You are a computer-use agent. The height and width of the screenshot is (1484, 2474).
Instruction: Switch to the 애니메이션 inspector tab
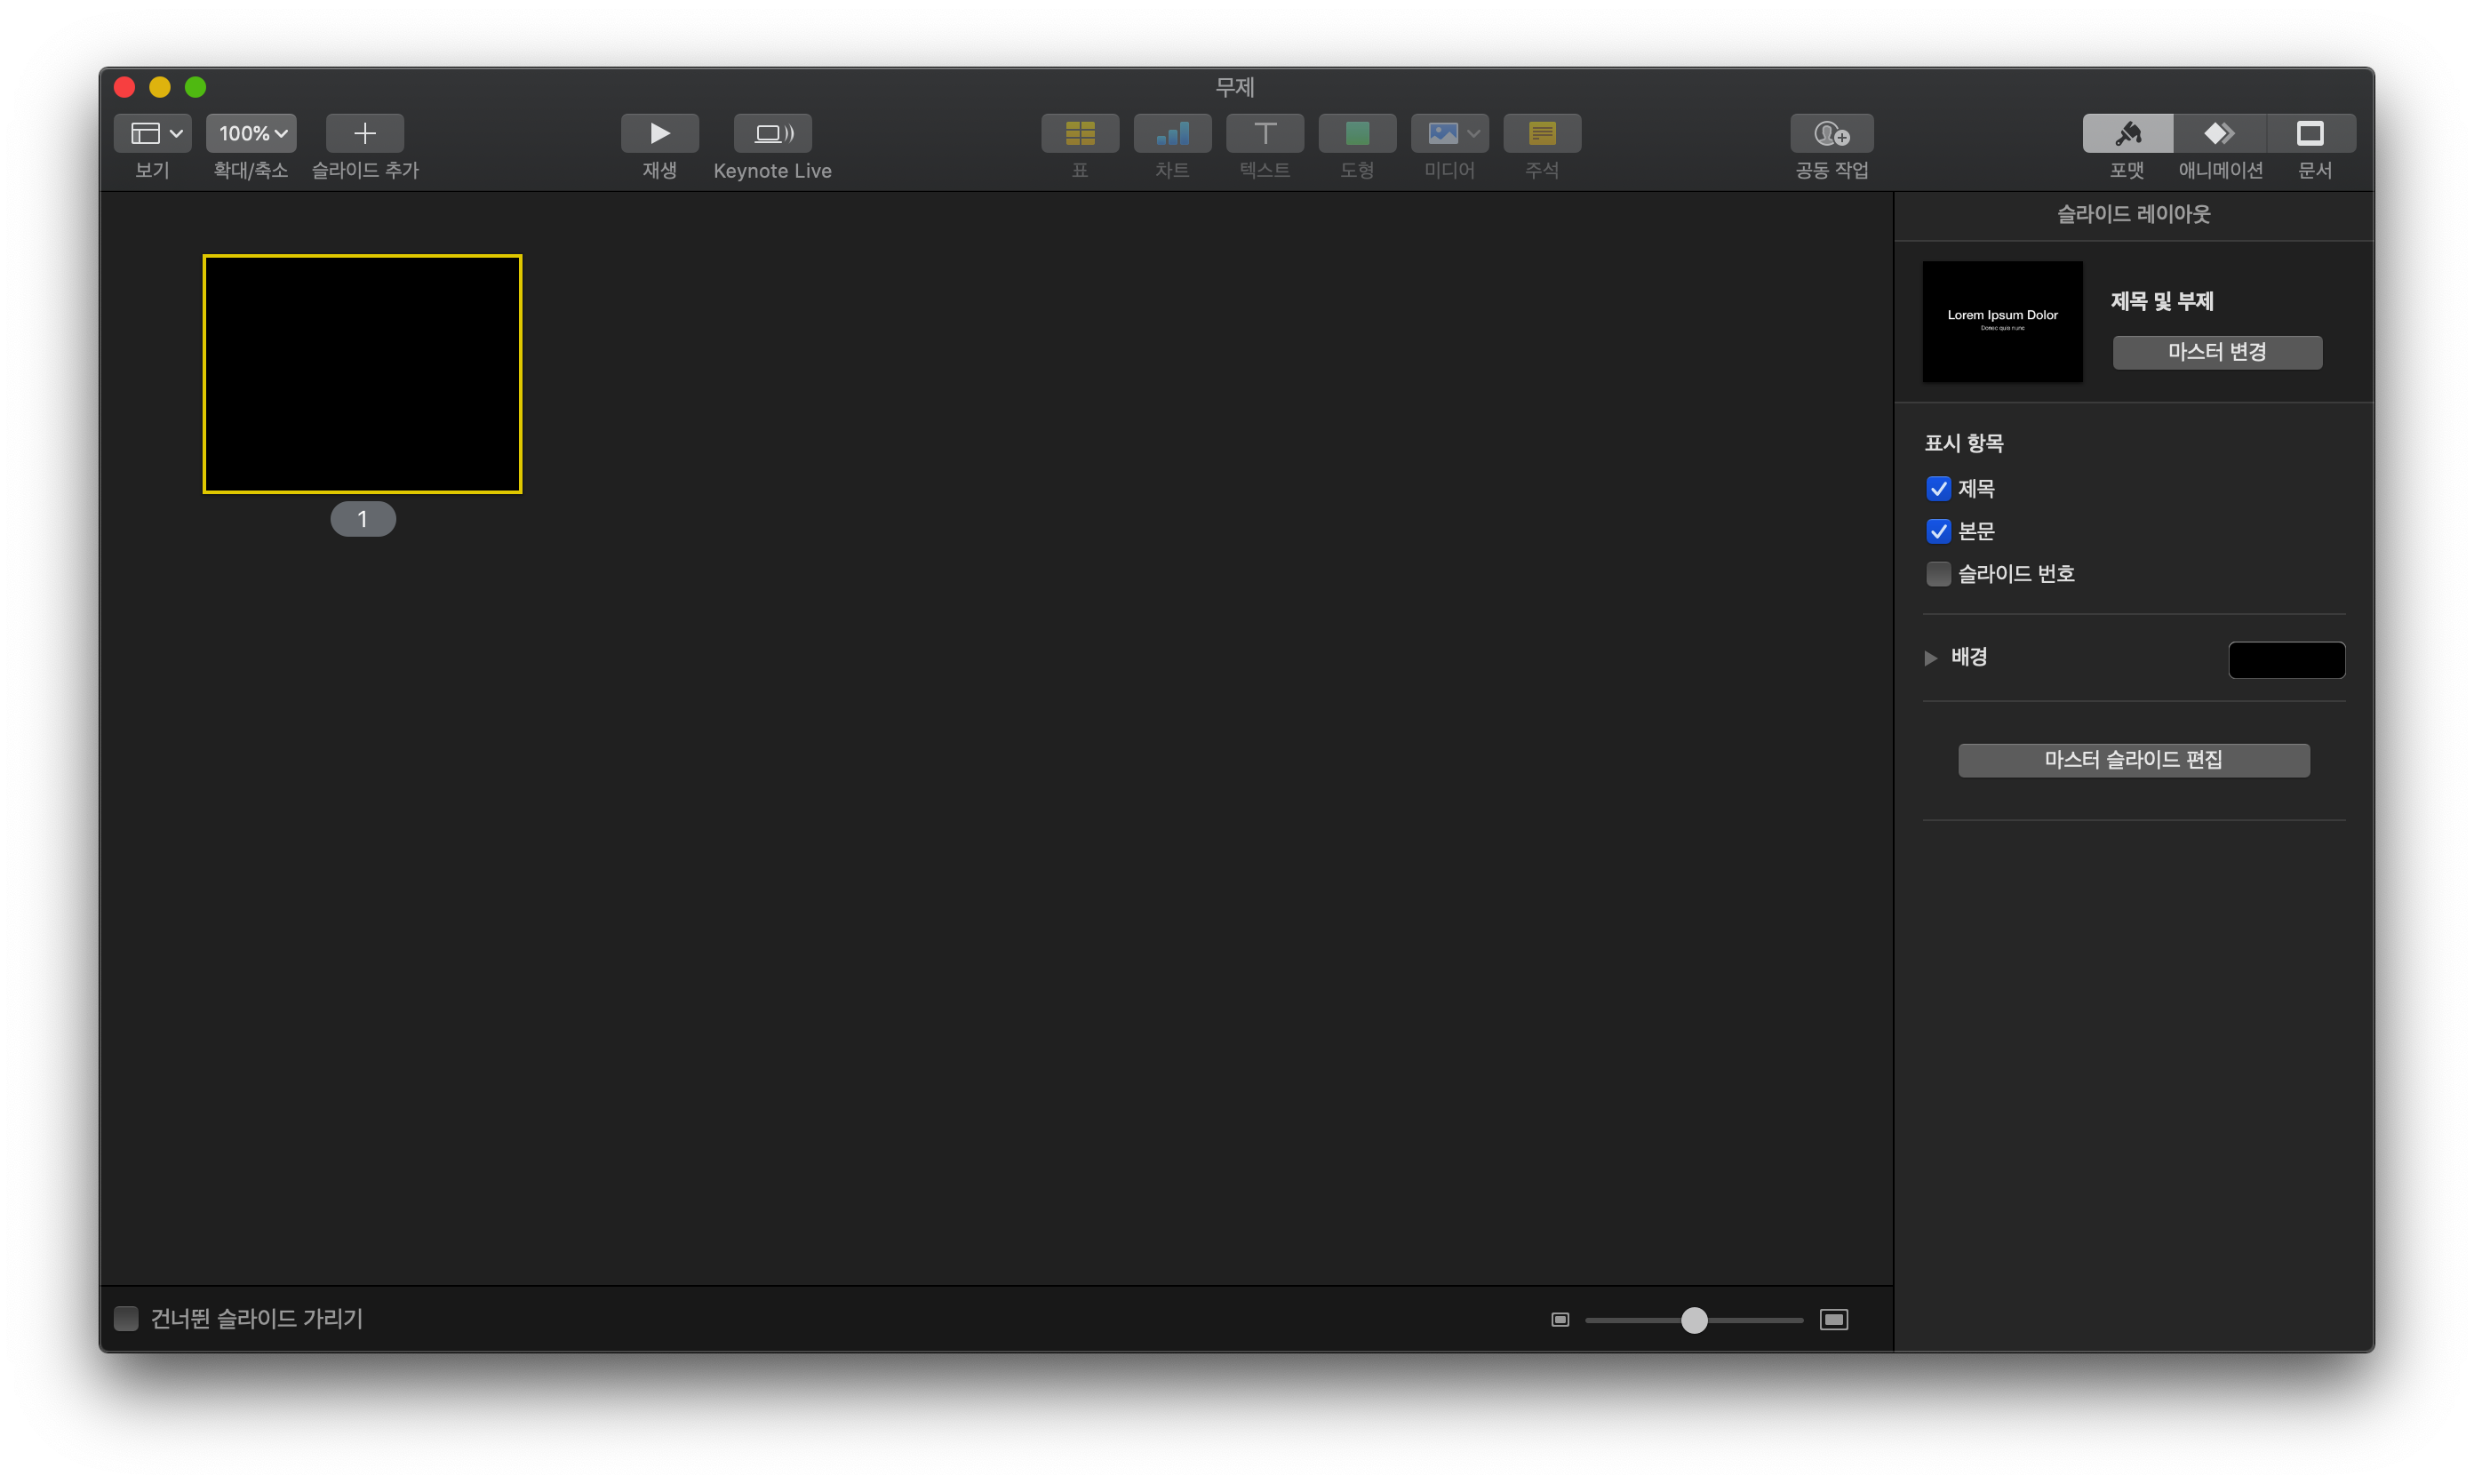tap(2219, 133)
